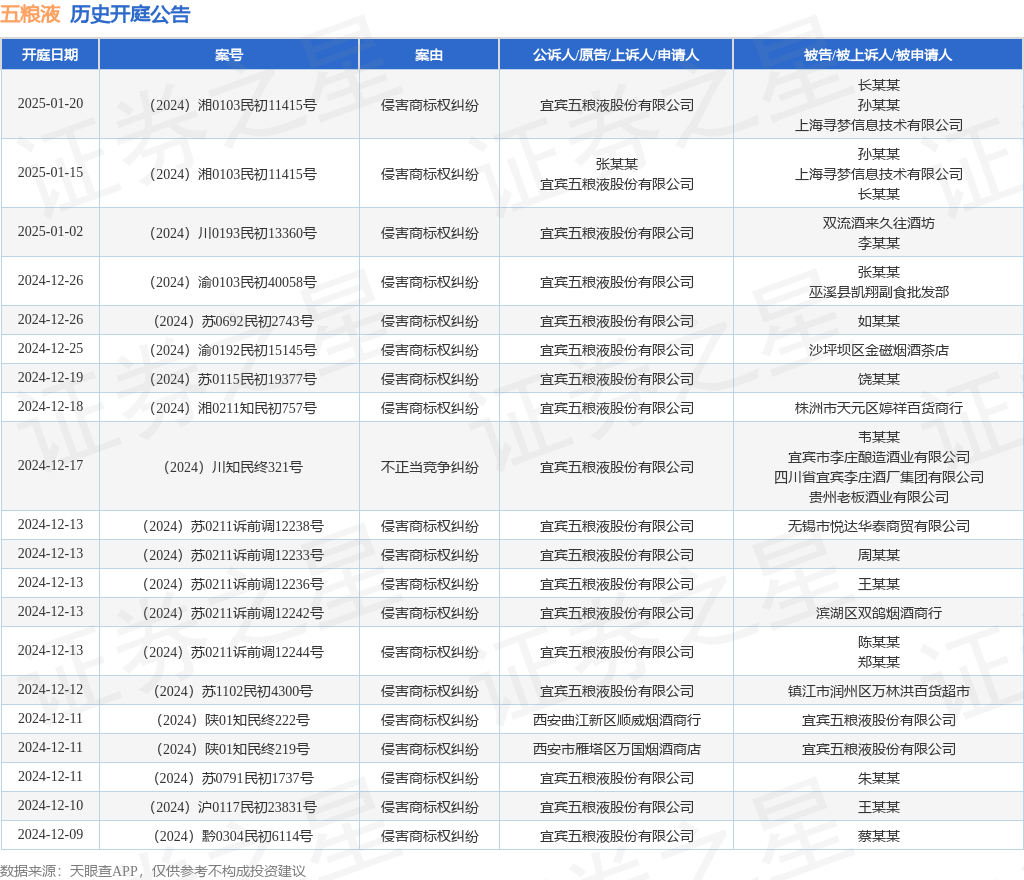Image resolution: width=1024 pixels, height=880 pixels.
Task: Click case number 苏0211诉前调12236号
Action: (x=233, y=584)
